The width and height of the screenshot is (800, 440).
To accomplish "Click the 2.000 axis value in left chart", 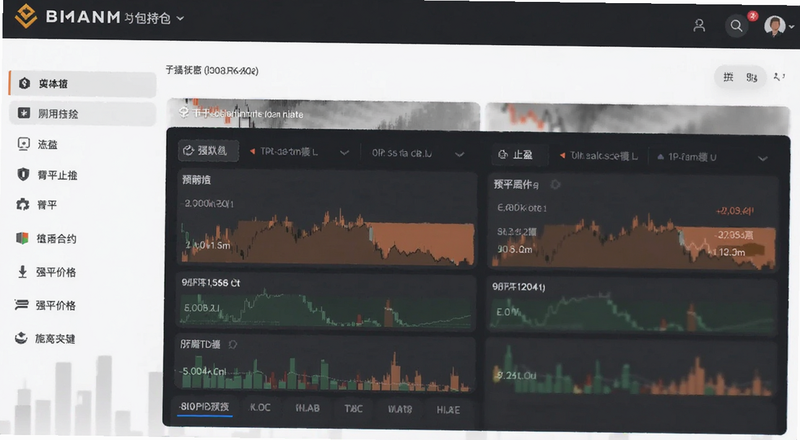I will tap(209, 203).
